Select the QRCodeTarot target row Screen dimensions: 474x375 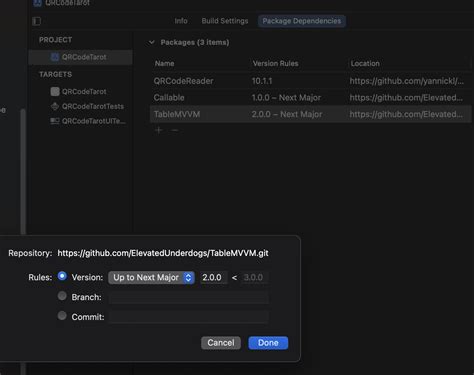tap(80, 91)
